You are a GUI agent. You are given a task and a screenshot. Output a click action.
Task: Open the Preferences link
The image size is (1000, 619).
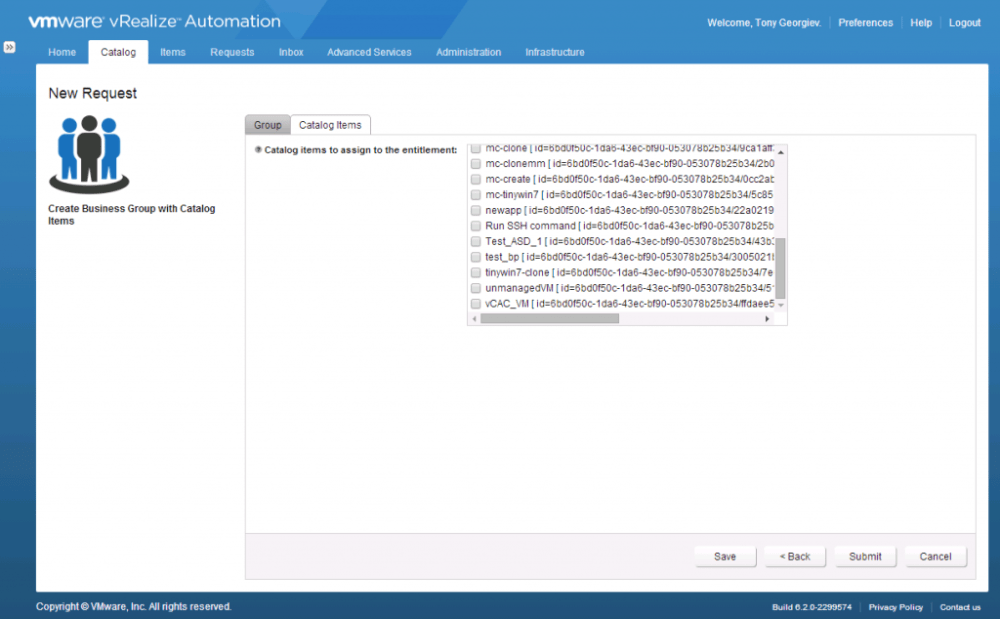pos(865,23)
